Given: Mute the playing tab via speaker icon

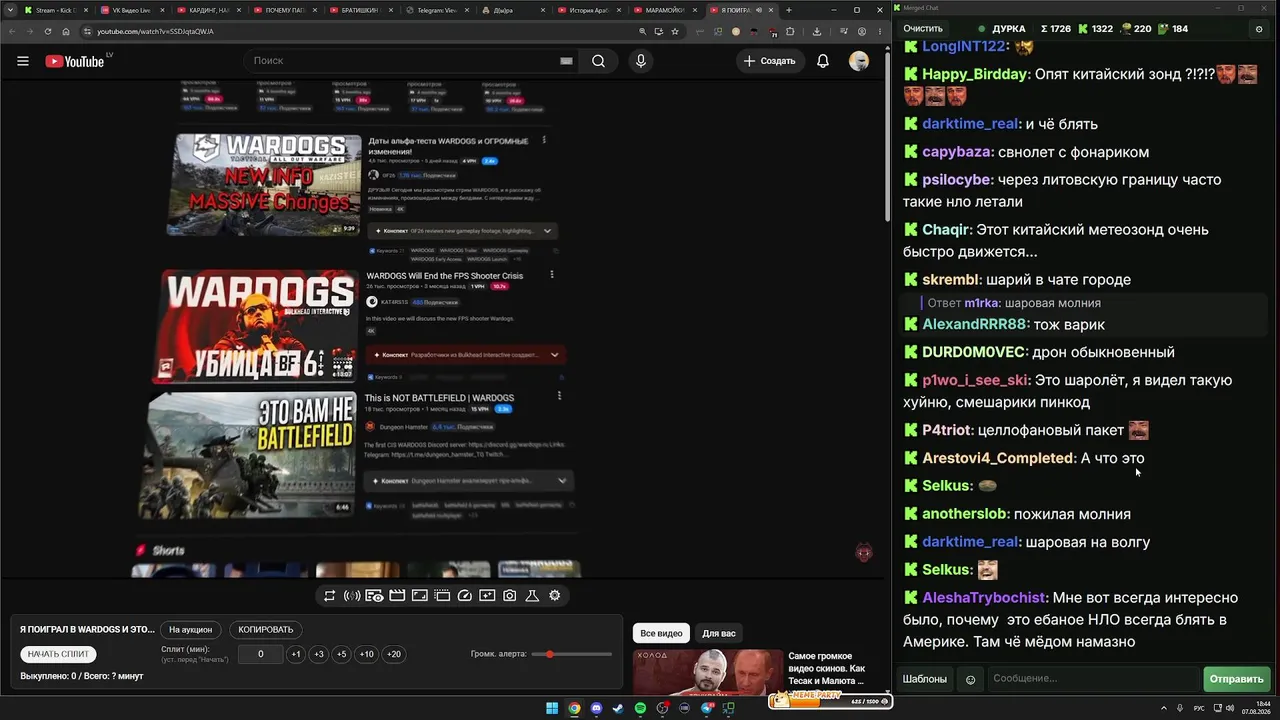Looking at the screenshot, I should pyautogui.click(x=759, y=10).
